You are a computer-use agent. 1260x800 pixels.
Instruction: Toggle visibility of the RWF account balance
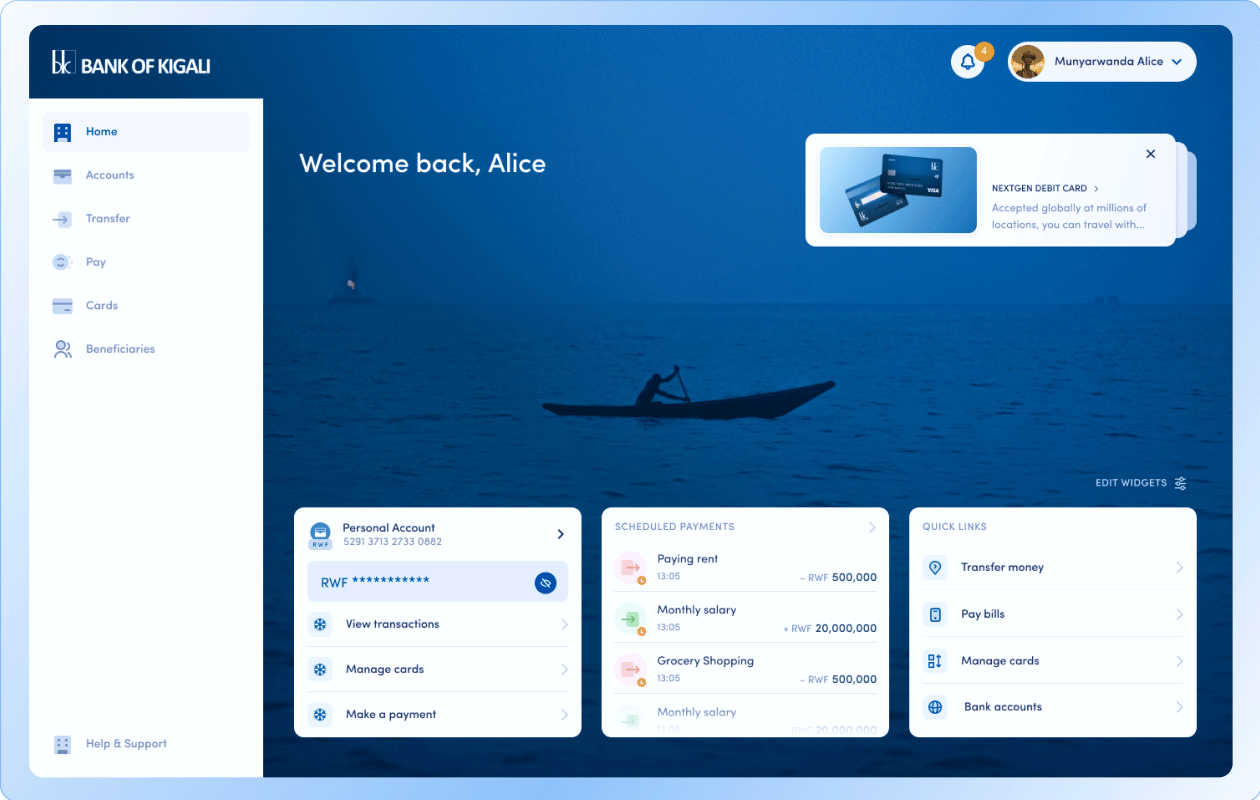click(544, 581)
